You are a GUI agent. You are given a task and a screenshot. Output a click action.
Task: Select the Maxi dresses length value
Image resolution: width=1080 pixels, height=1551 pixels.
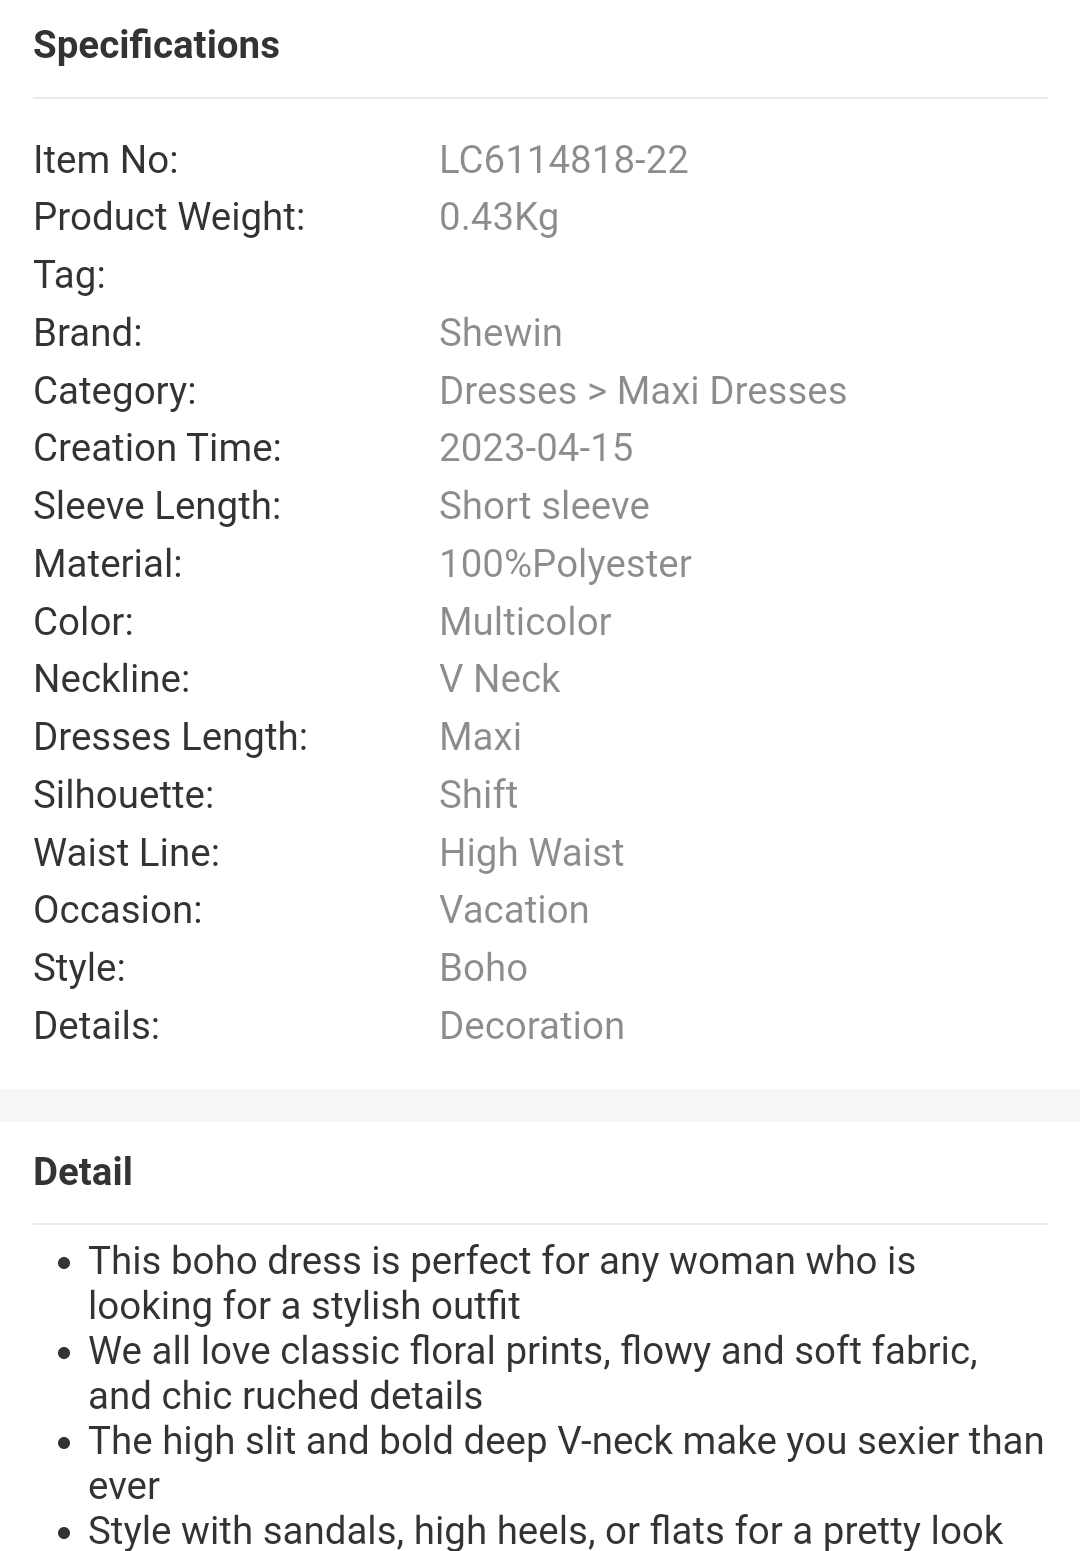point(480,737)
